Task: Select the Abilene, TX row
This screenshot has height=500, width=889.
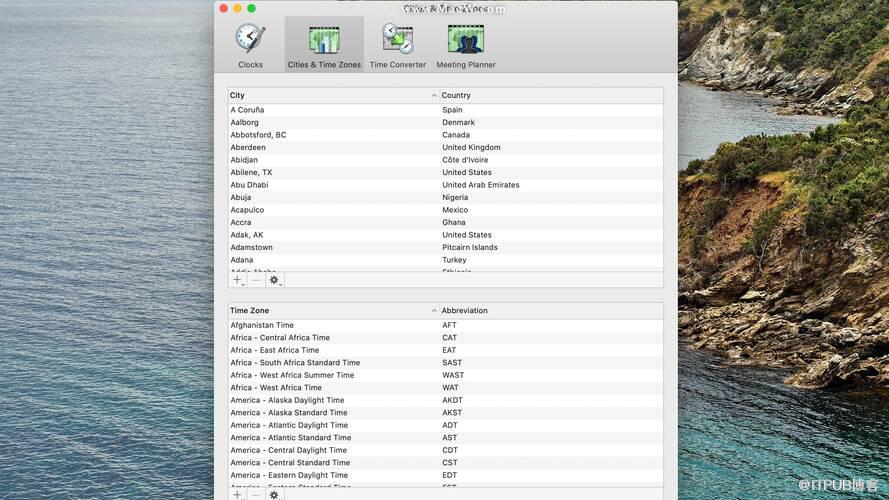Action: tap(446, 172)
